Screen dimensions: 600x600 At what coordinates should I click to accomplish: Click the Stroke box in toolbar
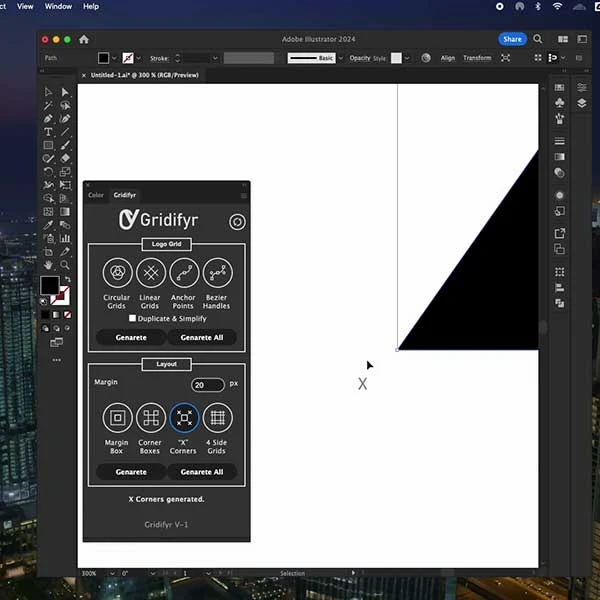pyautogui.click(x=63, y=298)
